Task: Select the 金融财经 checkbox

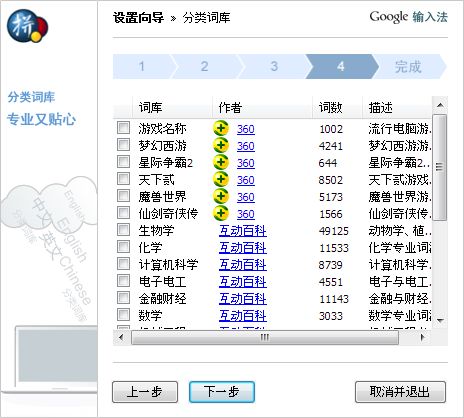Action: coord(123,298)
